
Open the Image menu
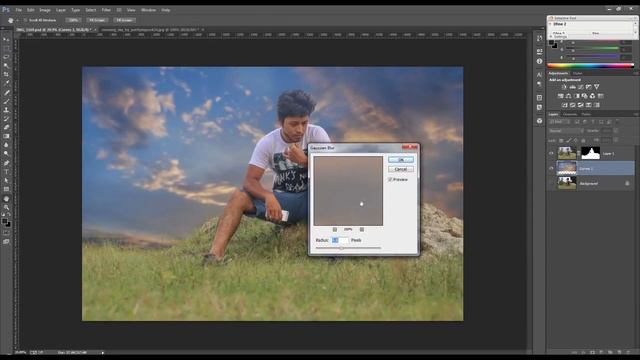pyautogui.click(x=45, y=10)
